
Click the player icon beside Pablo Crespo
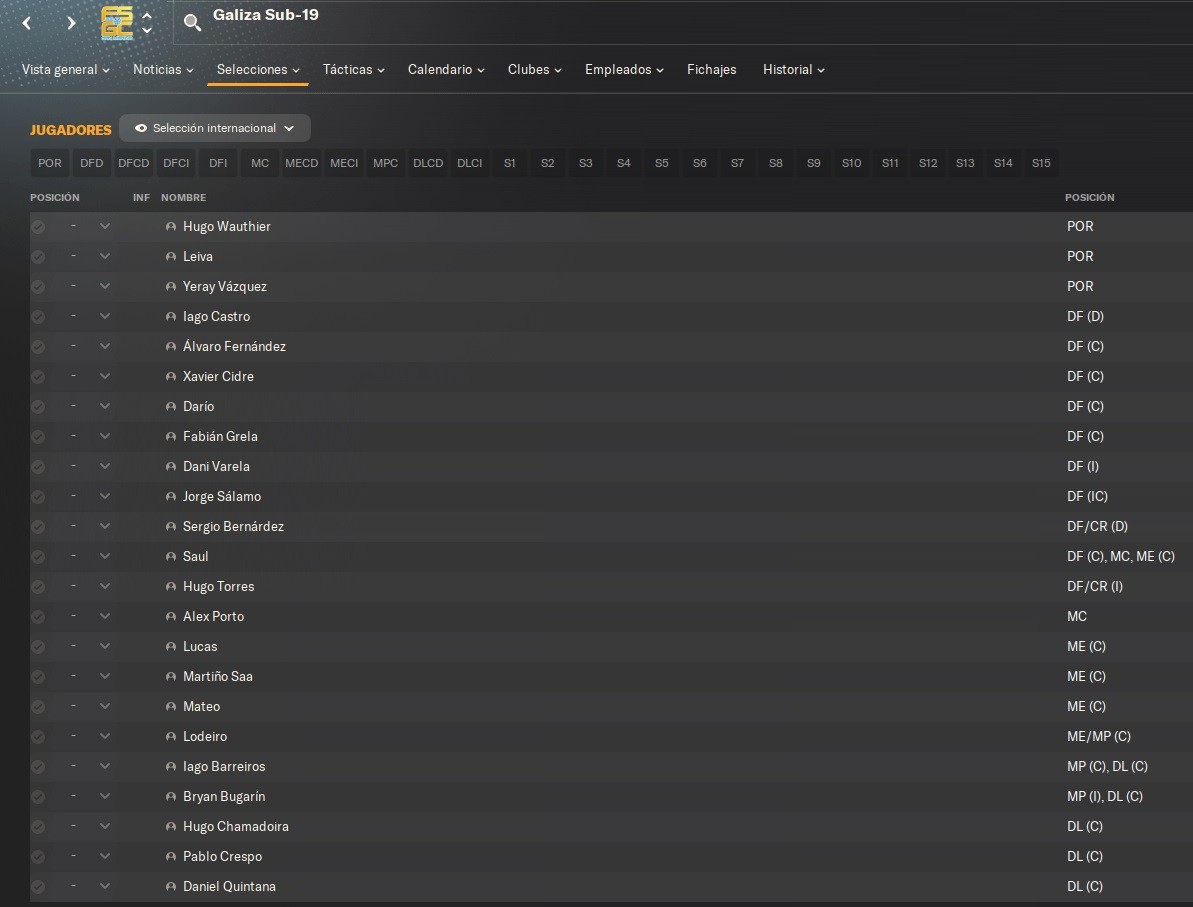(x=170, y=857)
